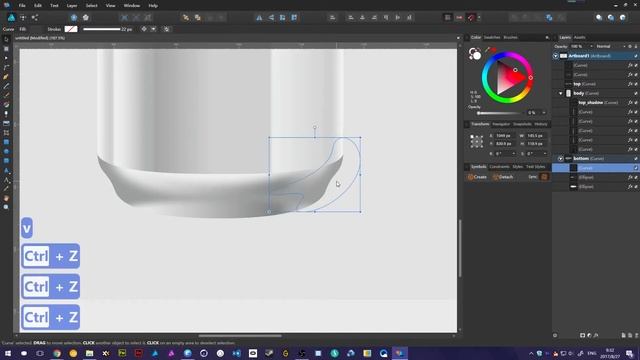The height and width of the screenshot is (360, 640).
Task: Select the Zoom tool in the toolbox
Action: (x=6, y=207)
